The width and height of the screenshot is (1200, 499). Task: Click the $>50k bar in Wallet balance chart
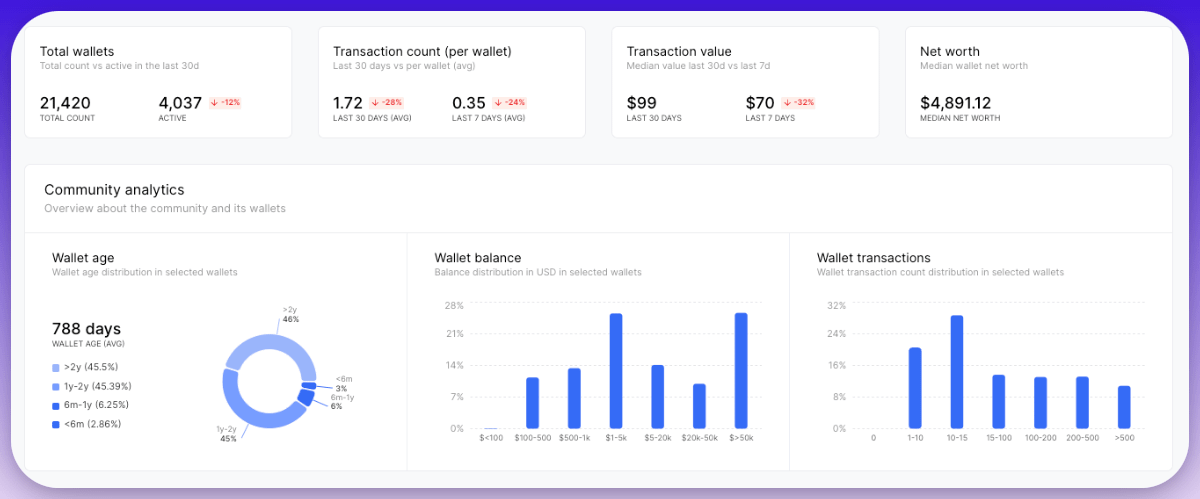click(741, 371)
